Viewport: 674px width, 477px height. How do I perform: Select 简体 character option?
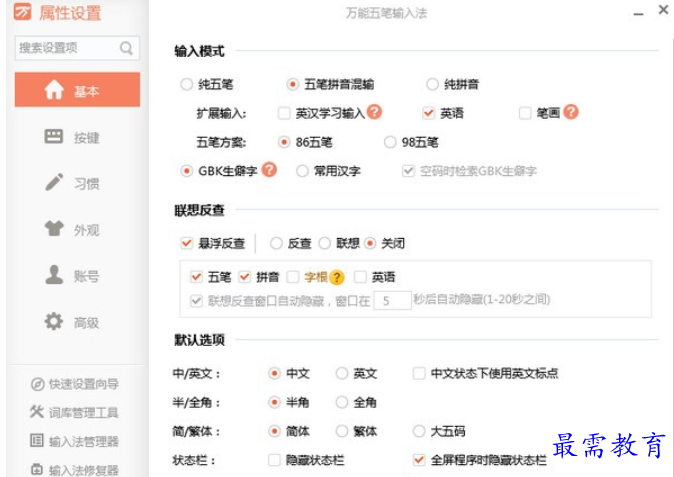click(x=274, y=431)
